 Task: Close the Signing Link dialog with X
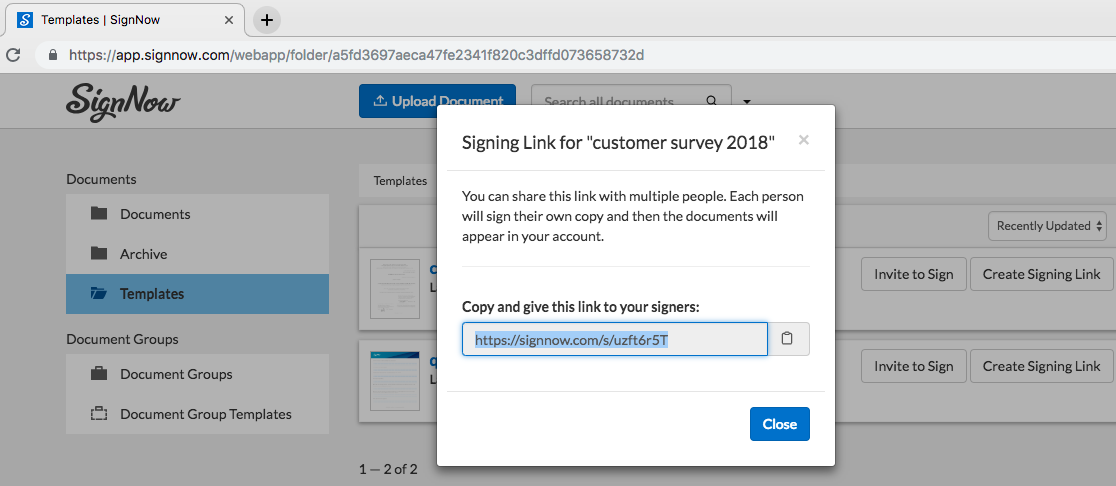803,141
